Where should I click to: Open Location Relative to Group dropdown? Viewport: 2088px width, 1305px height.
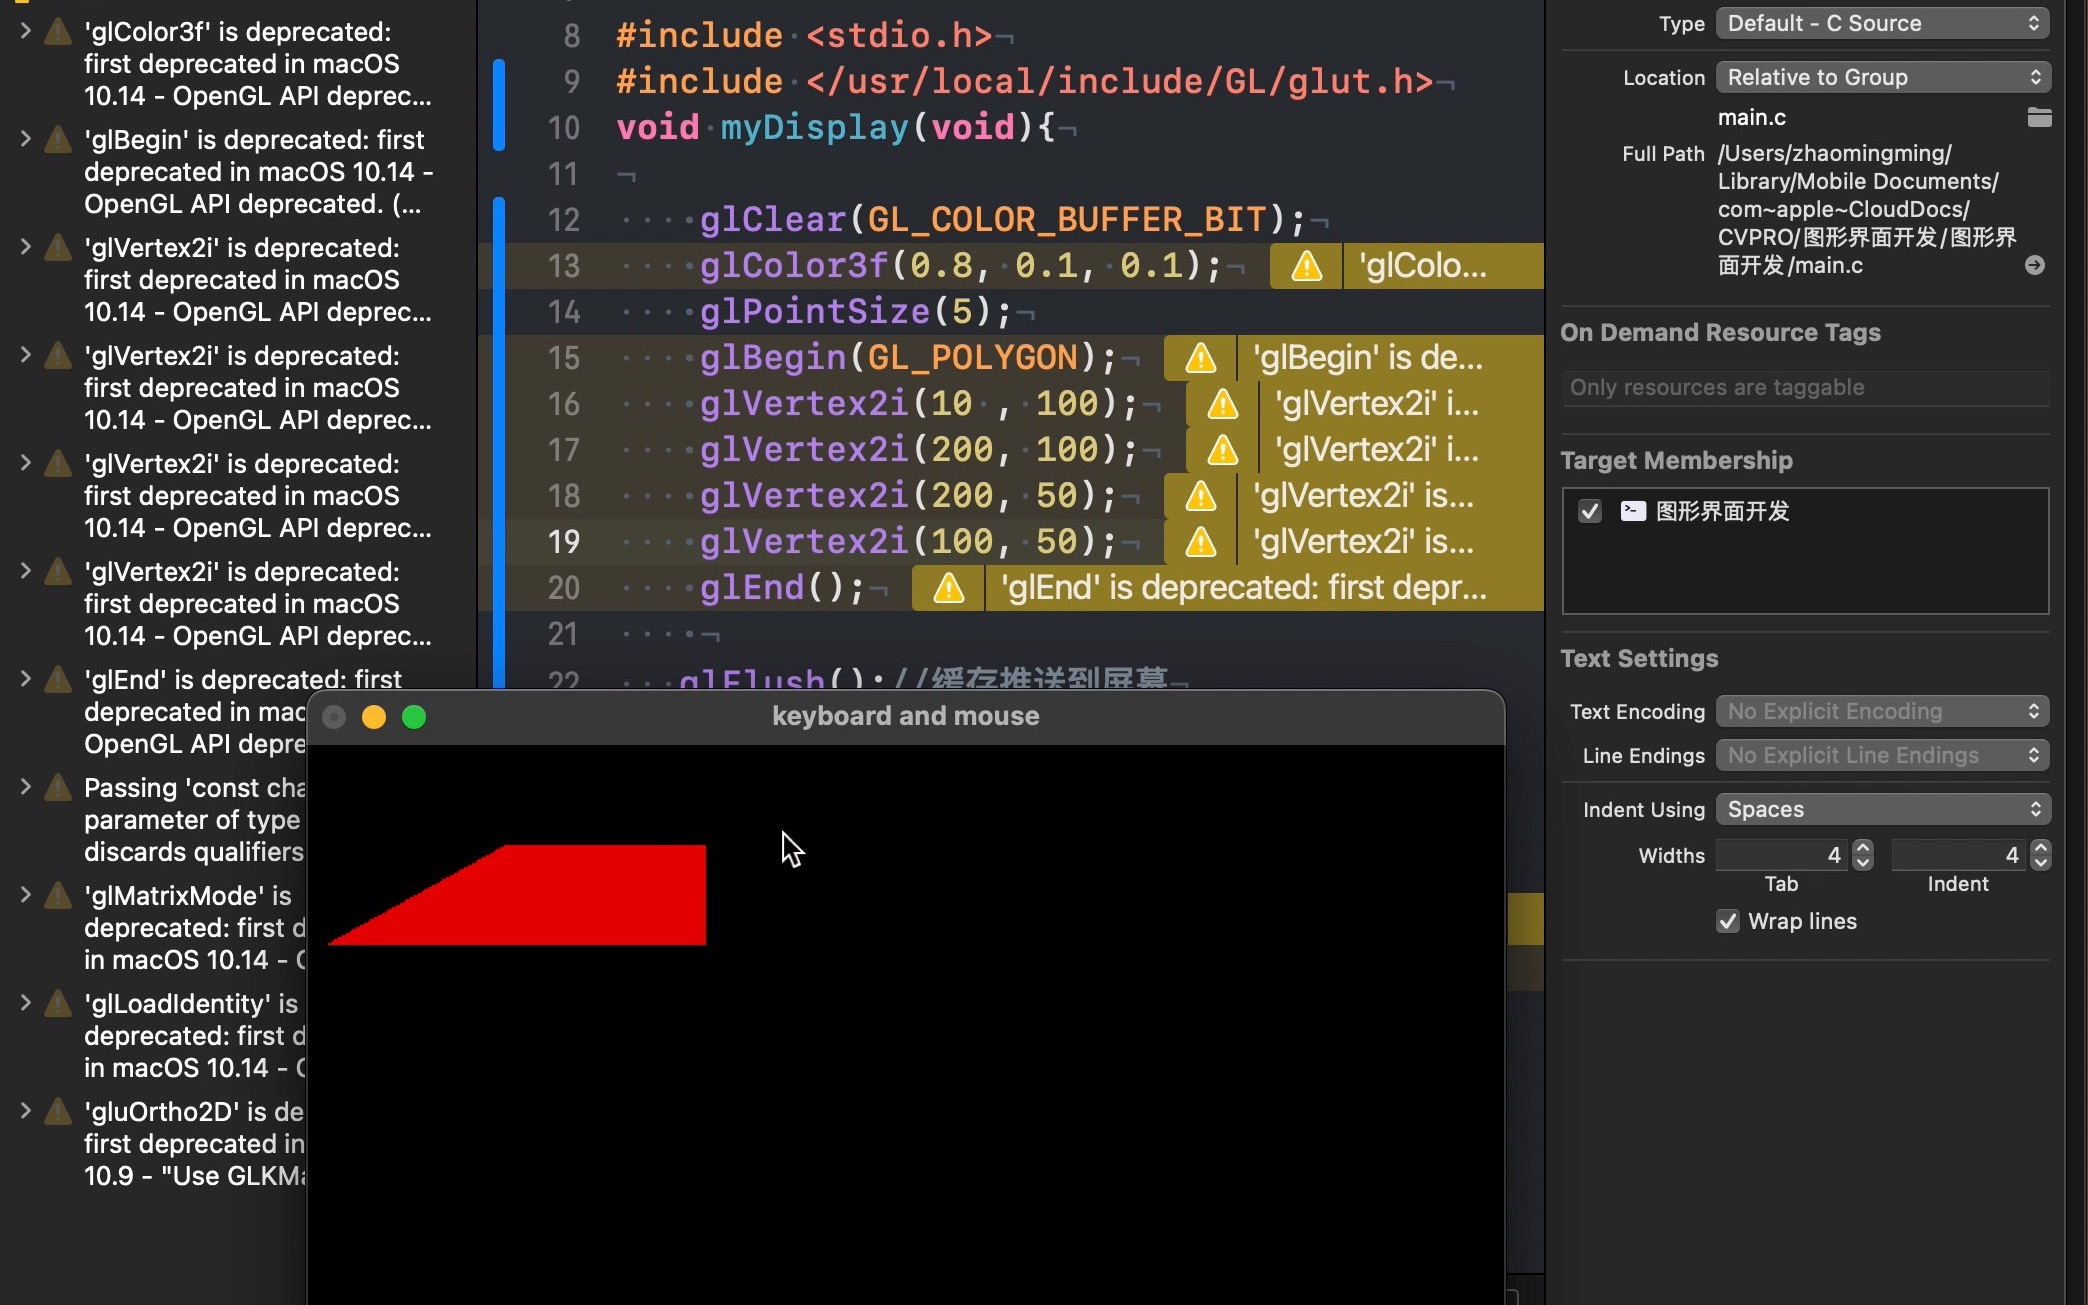click(x=1882, y=77)
